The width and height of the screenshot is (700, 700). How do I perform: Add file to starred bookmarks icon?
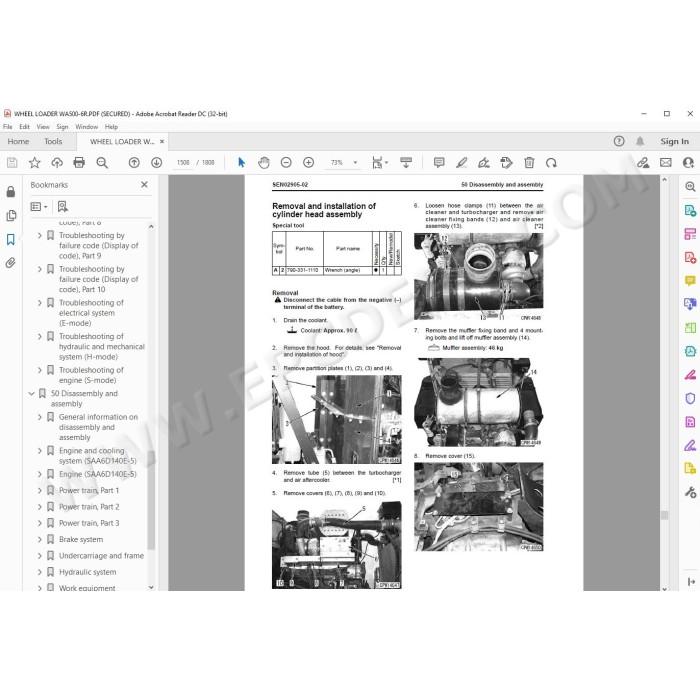(34, 163)
